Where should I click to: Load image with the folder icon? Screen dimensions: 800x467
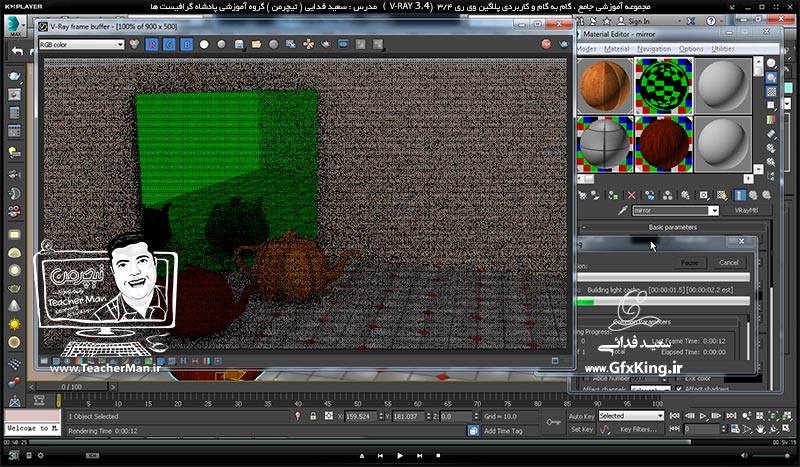tap(256, 44)
